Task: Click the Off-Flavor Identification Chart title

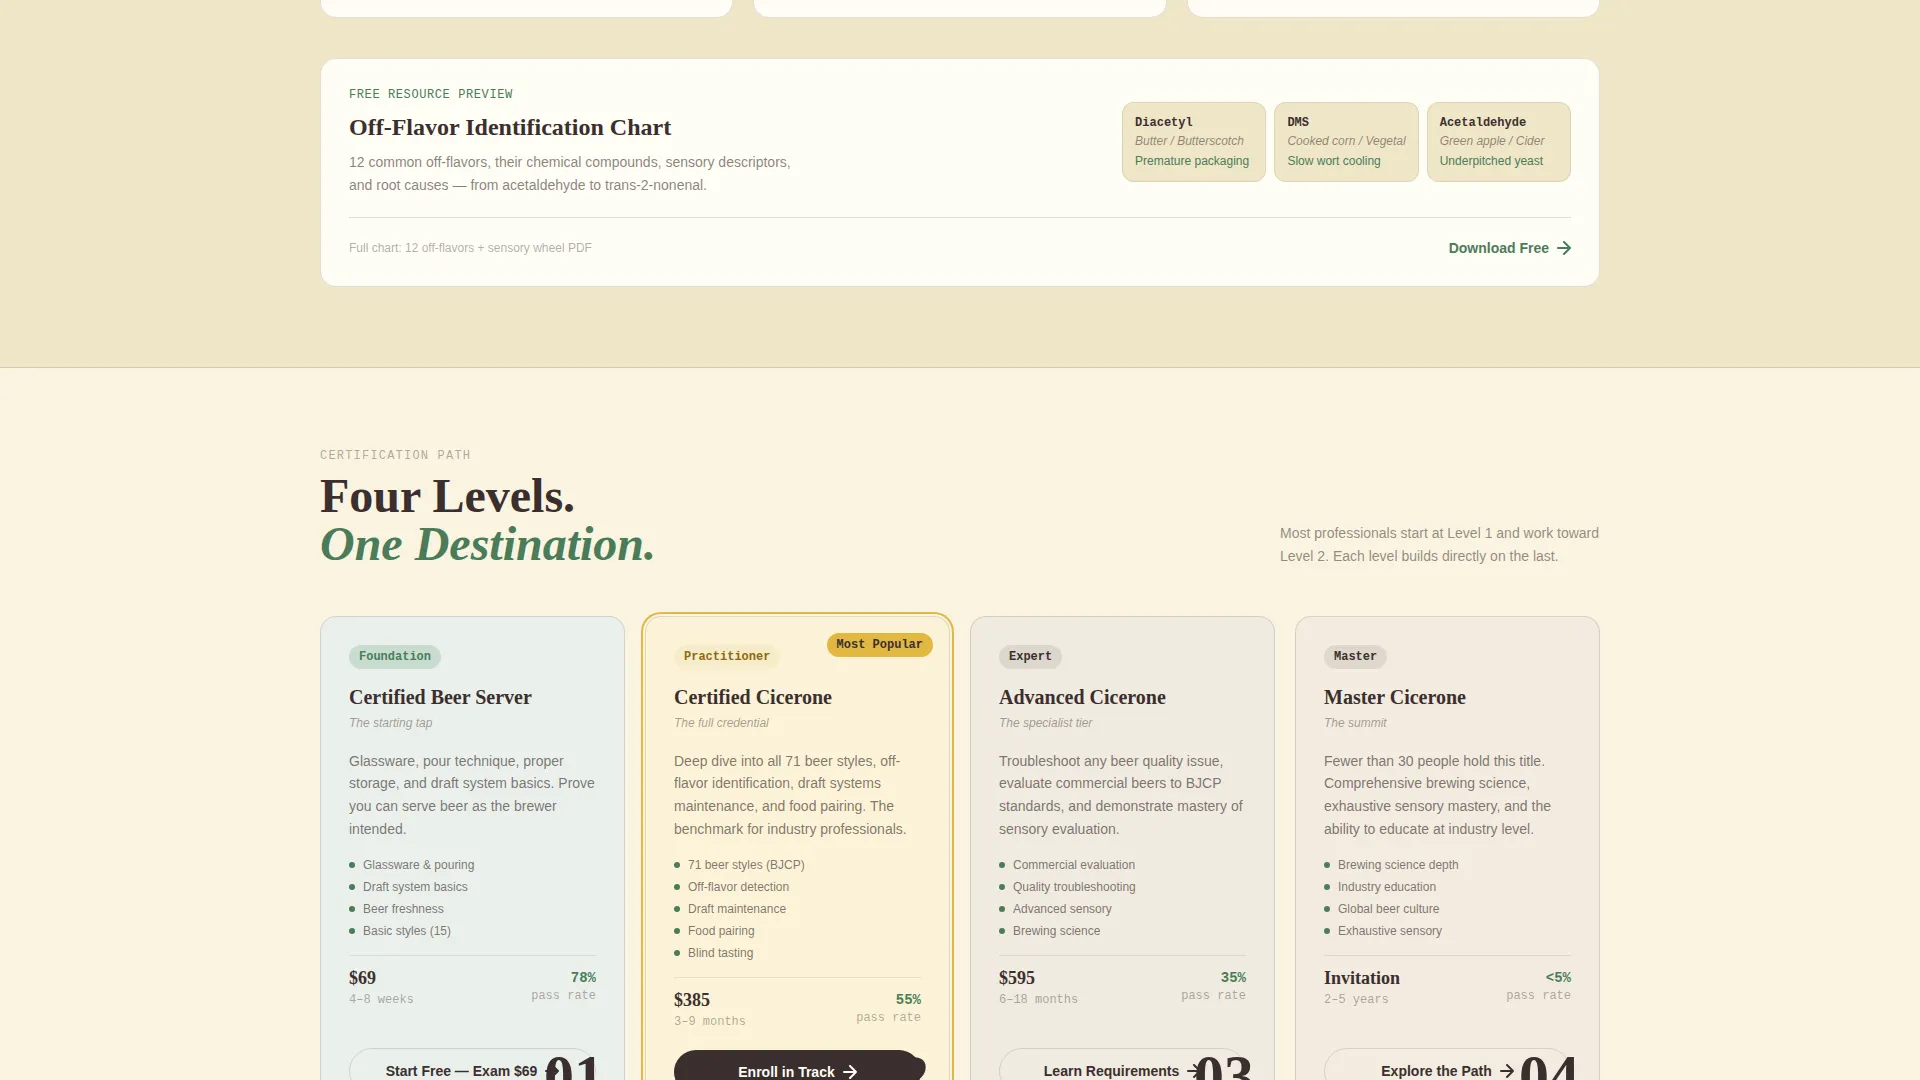Action: [x=510, y=128]
